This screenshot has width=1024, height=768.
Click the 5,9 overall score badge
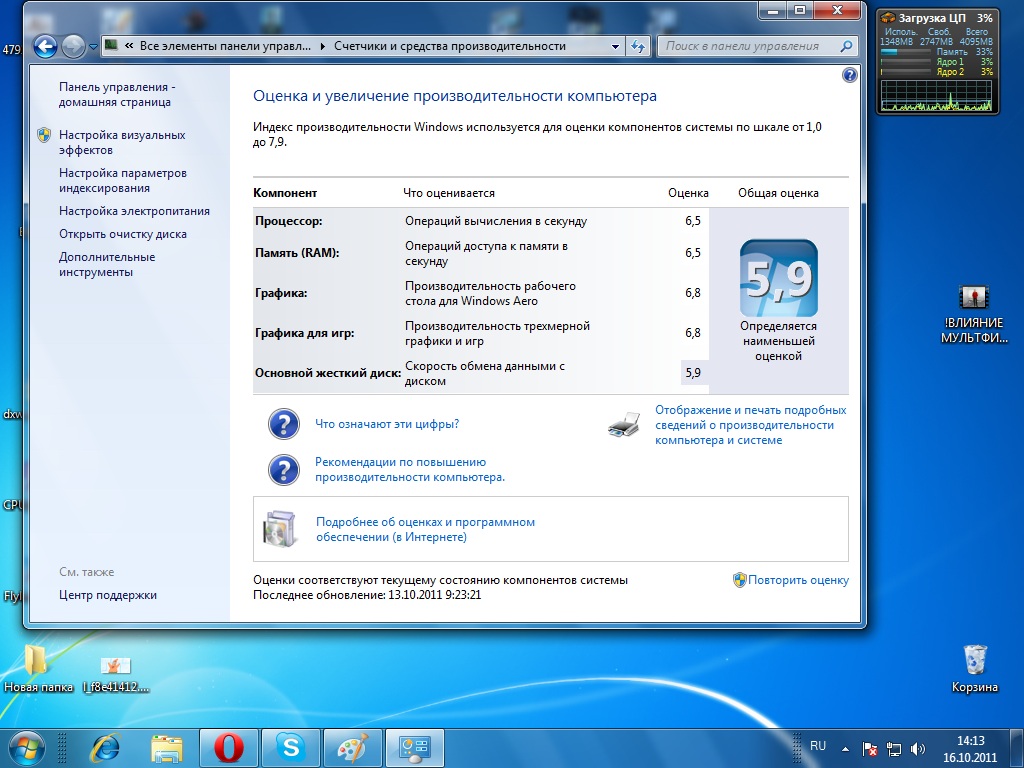point(778,278)
